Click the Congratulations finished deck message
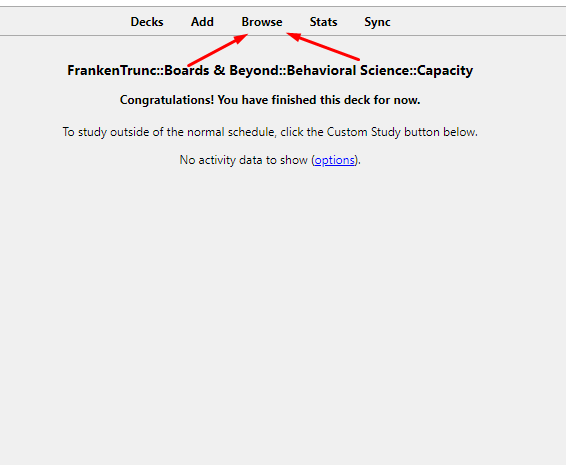This screenshot has height=465, width=566. (x=270, y=100)
